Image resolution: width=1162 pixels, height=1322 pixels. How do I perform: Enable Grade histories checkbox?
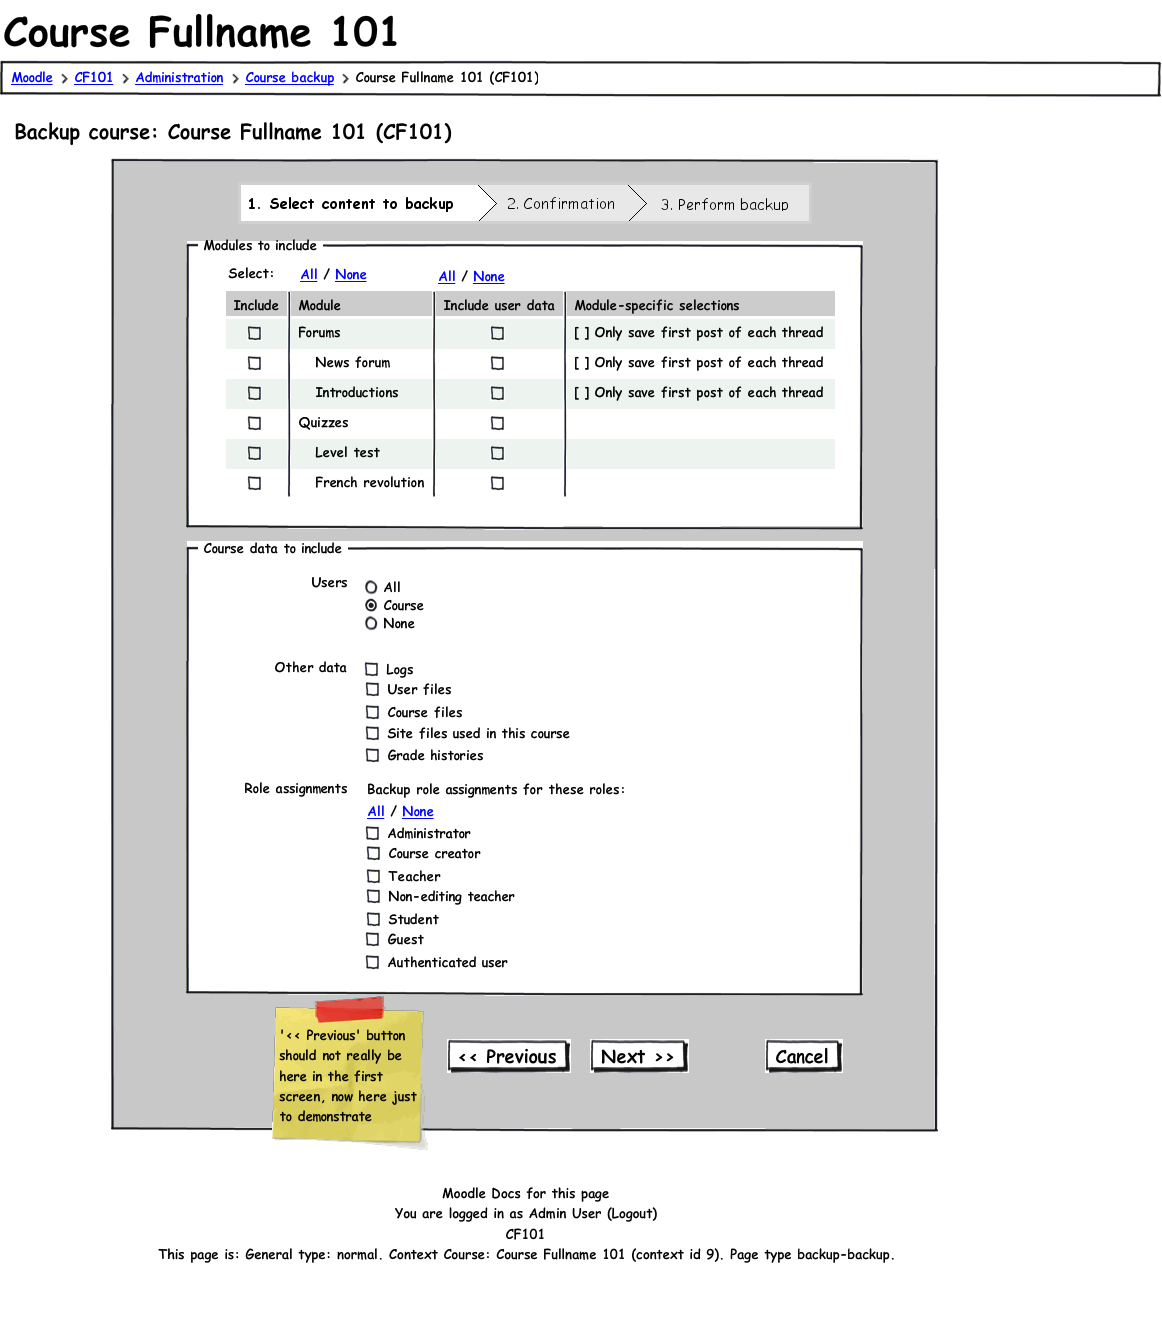pos(372,755)
